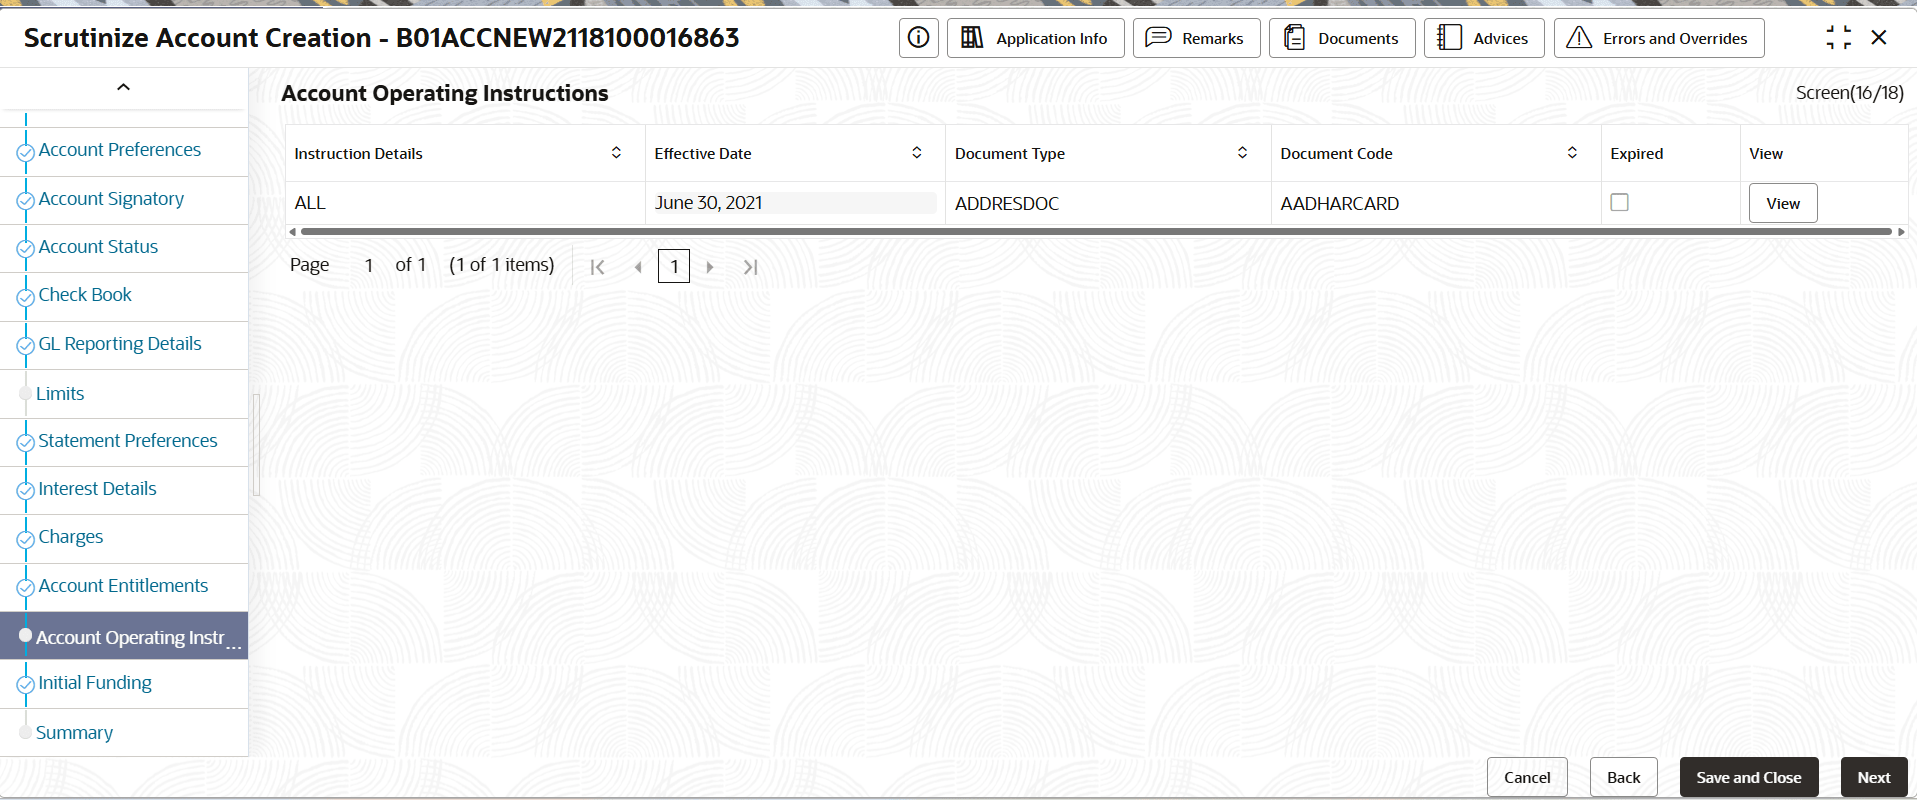This screenshot has width=1917, height=800.
Task: Click the scroll-left arrow of table scrollbar
Action: point(292,232)
